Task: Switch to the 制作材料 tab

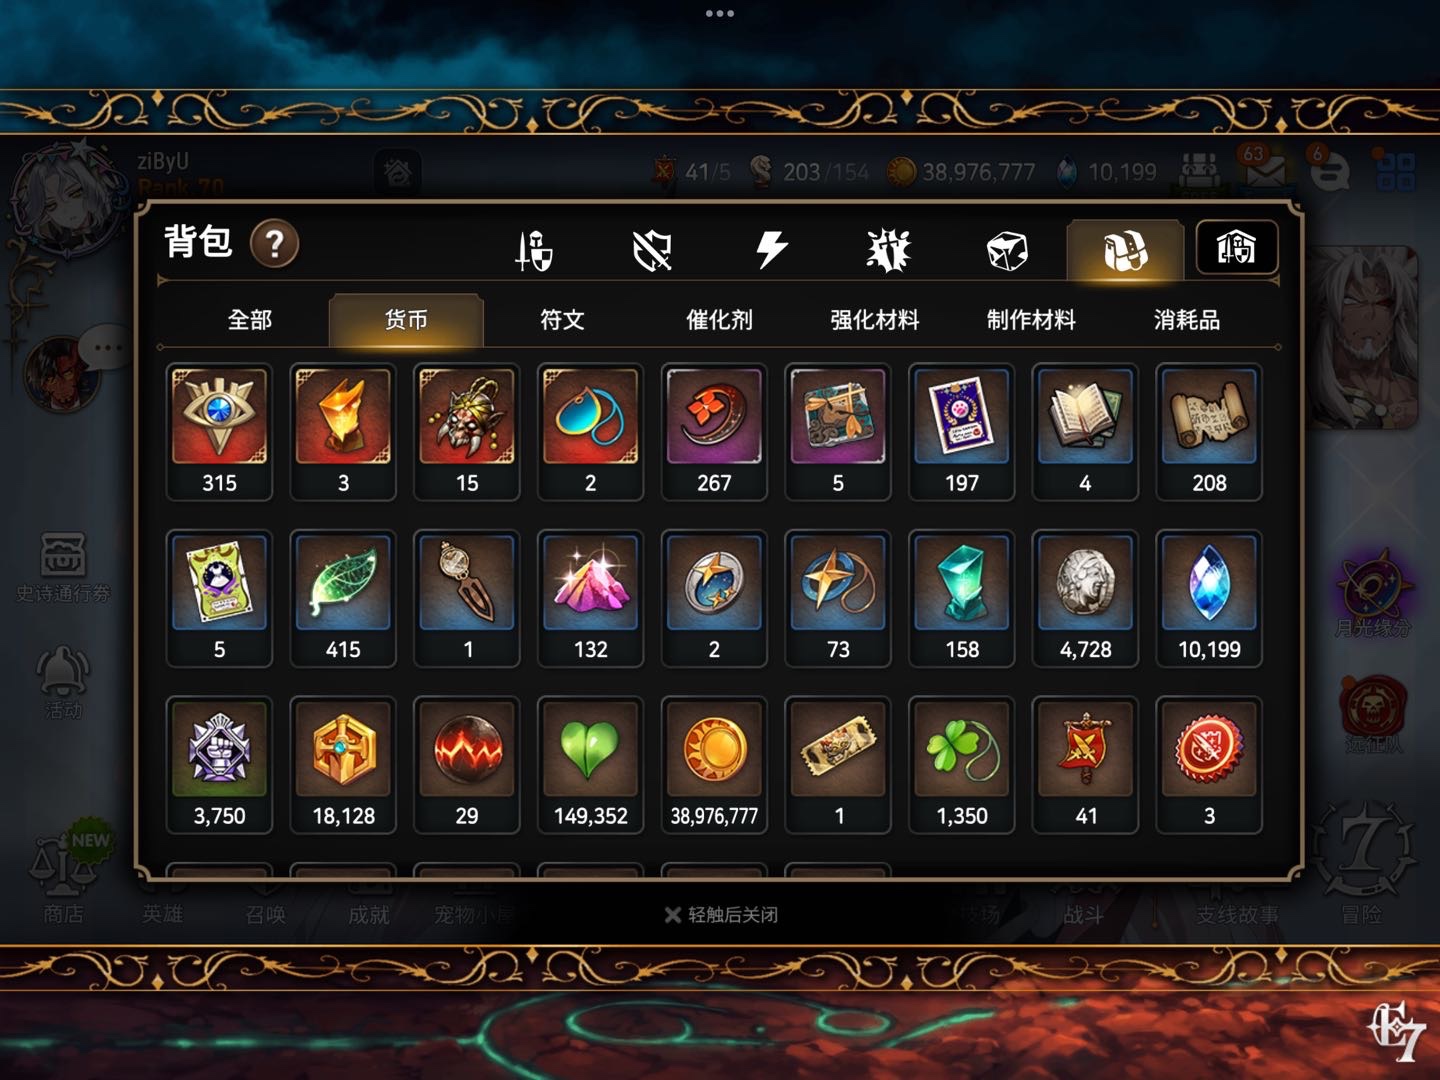Action: (1031, 320)
